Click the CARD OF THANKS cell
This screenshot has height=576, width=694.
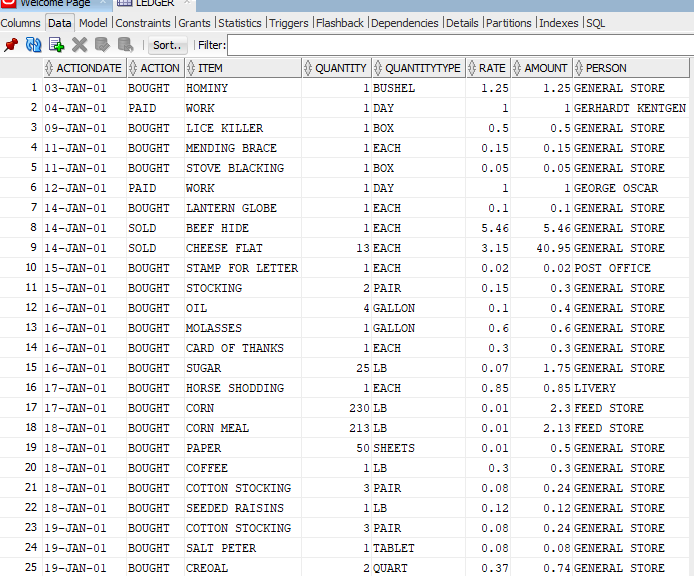(243, 348)
